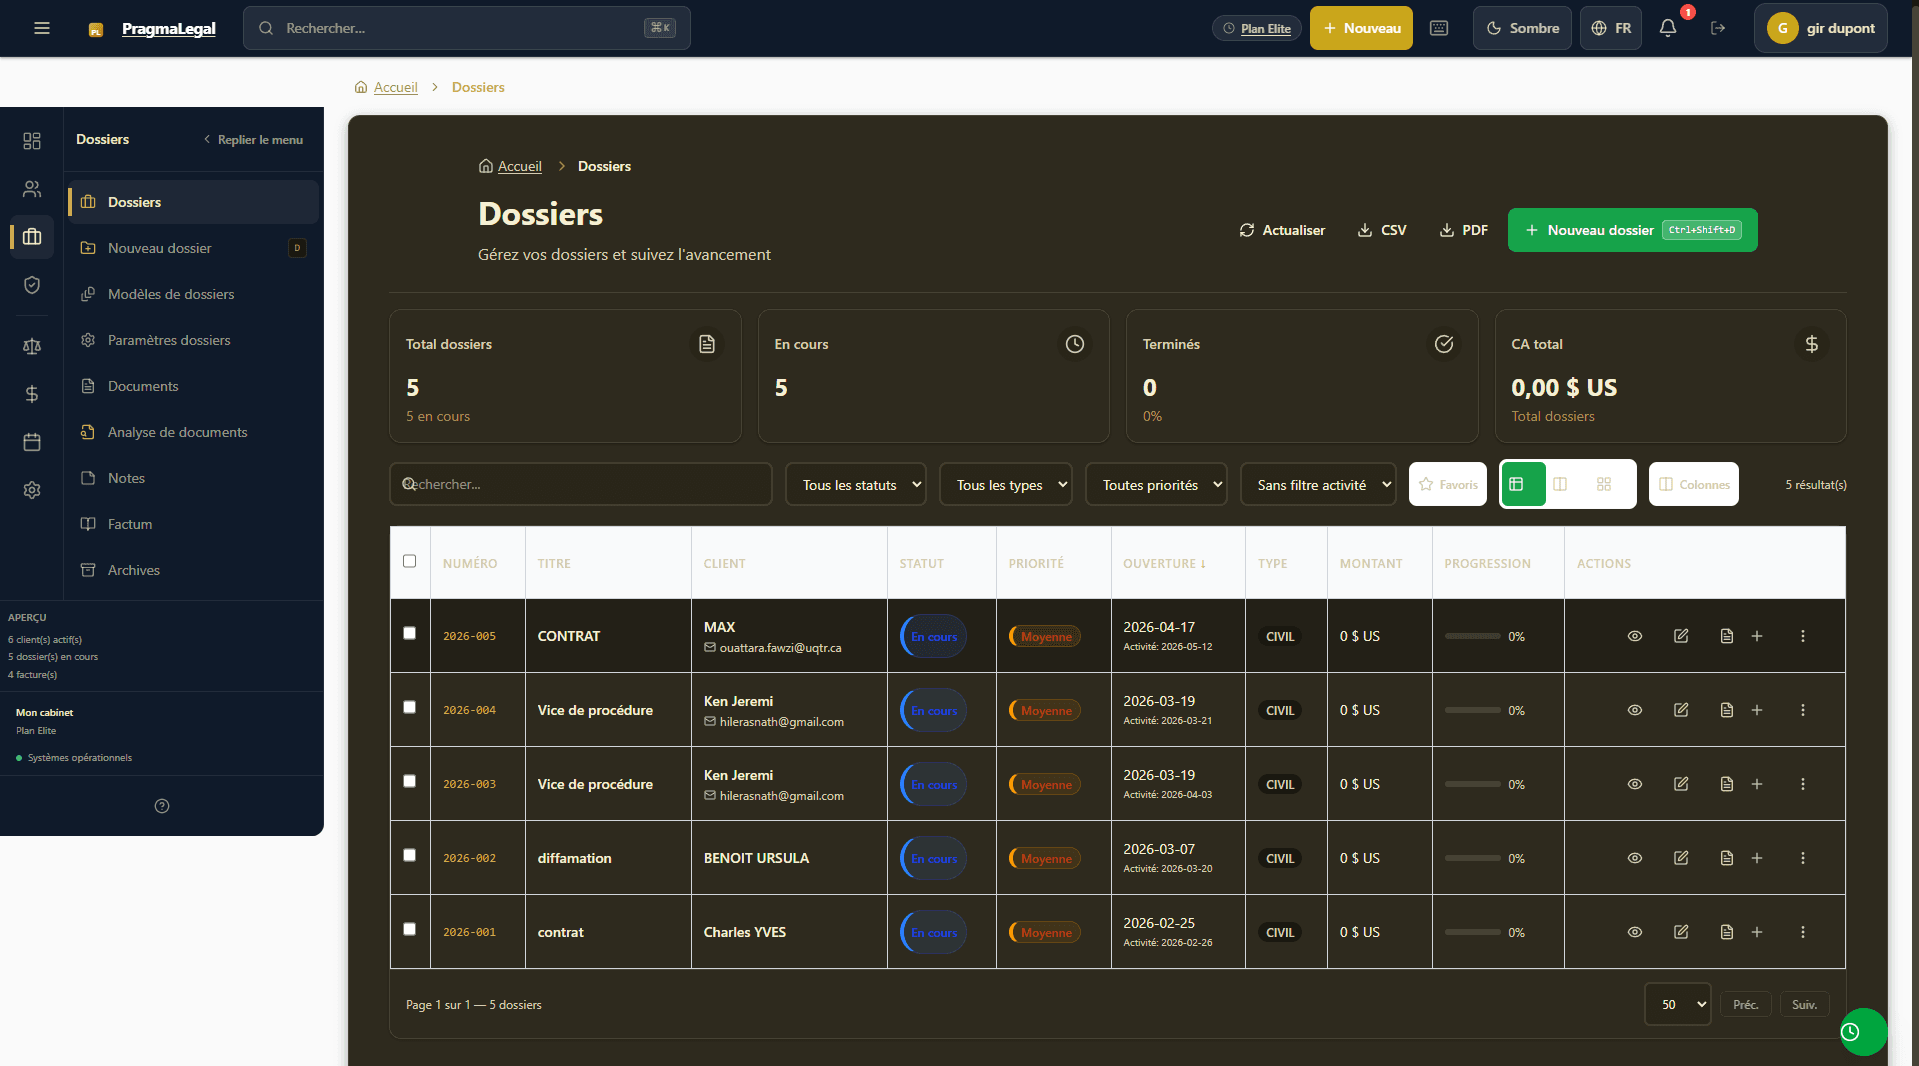Open the notifications bell

pyautogui.click(x=1667, y=28)
